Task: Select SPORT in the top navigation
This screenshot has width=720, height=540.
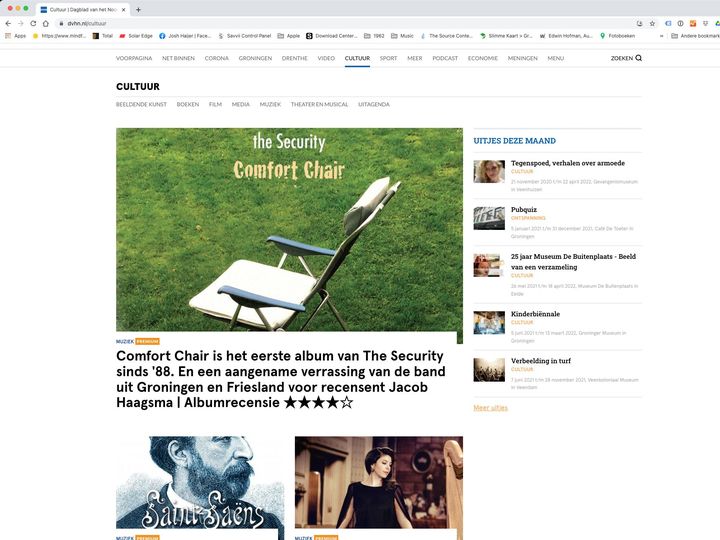Action: (388, 58)
